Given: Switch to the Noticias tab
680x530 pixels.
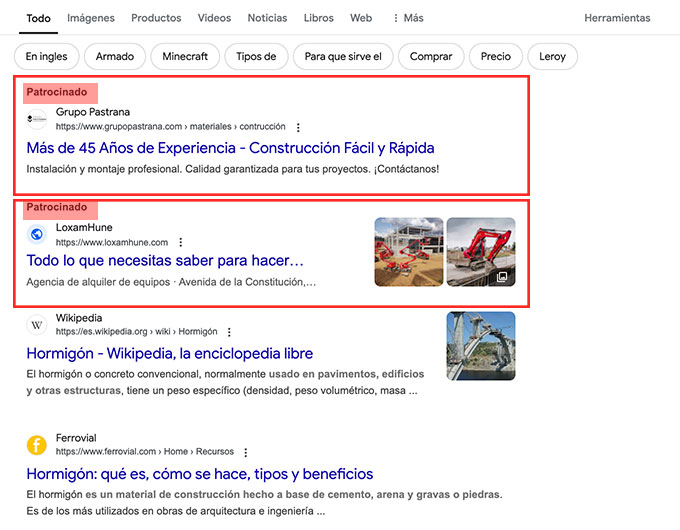Looking at the screenshot, I should pyautogui.click(x=267, y=18).
